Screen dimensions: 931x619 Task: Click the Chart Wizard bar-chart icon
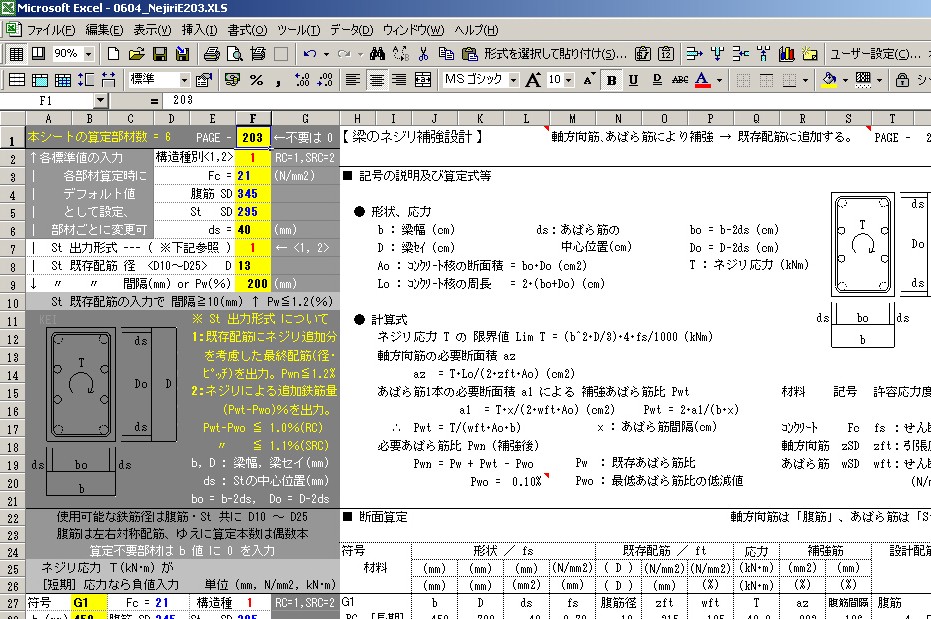pos(787,54)
